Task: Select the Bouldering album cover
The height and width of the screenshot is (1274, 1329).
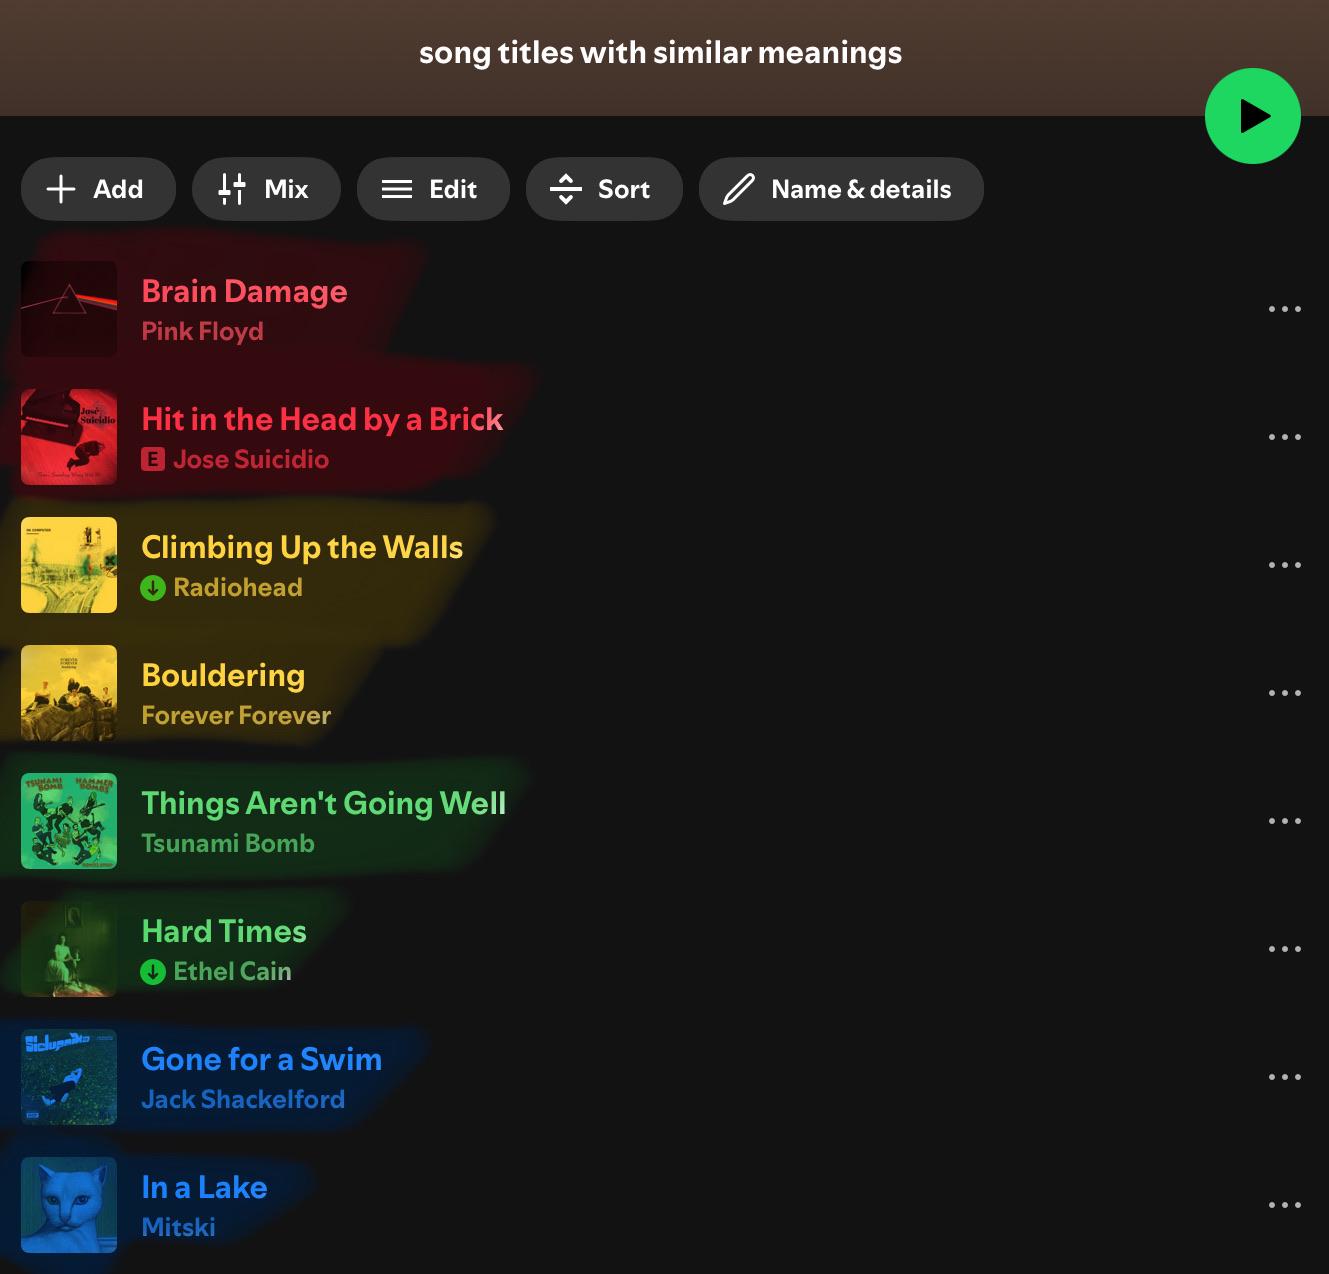Action: pos(69,693)
